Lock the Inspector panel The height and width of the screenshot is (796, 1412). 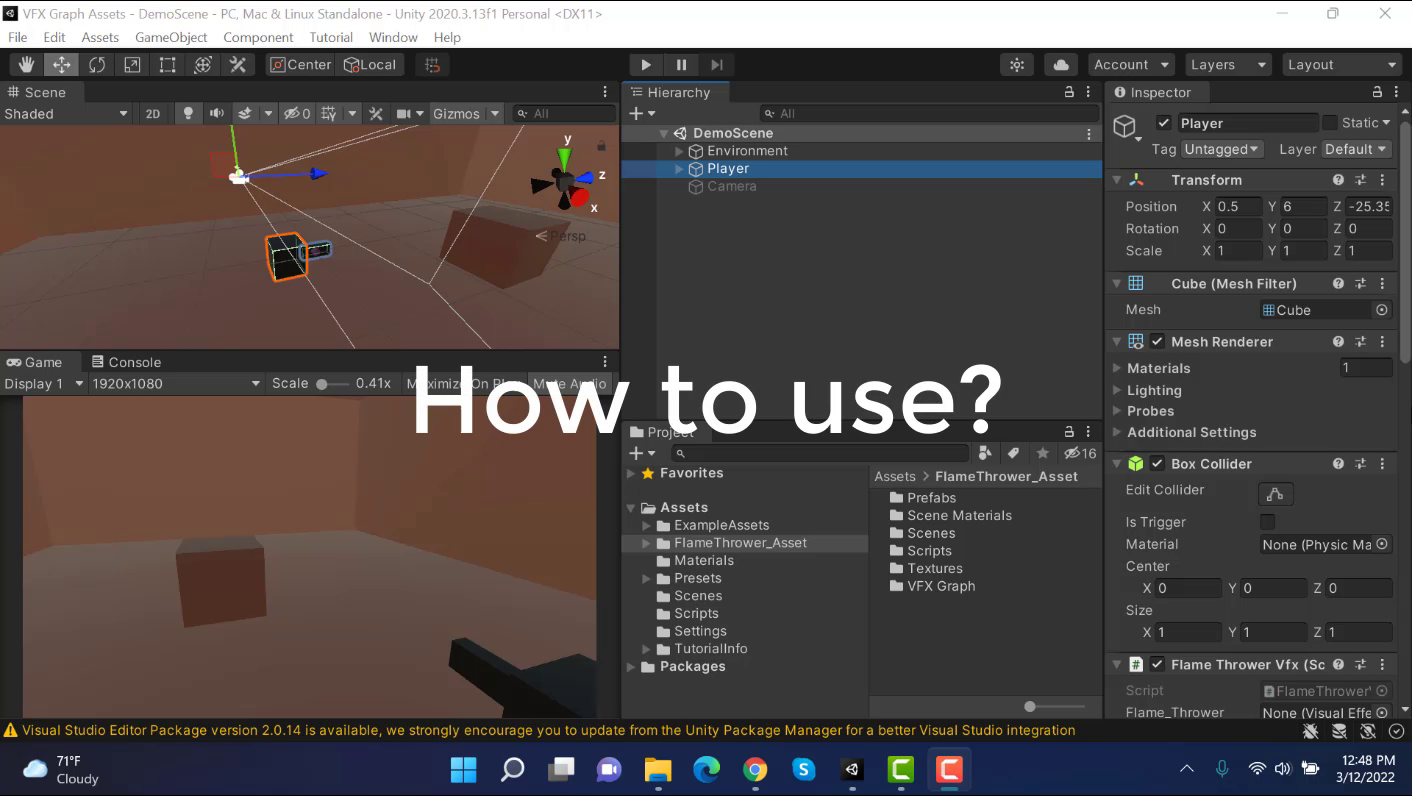tap(1377, 92)
